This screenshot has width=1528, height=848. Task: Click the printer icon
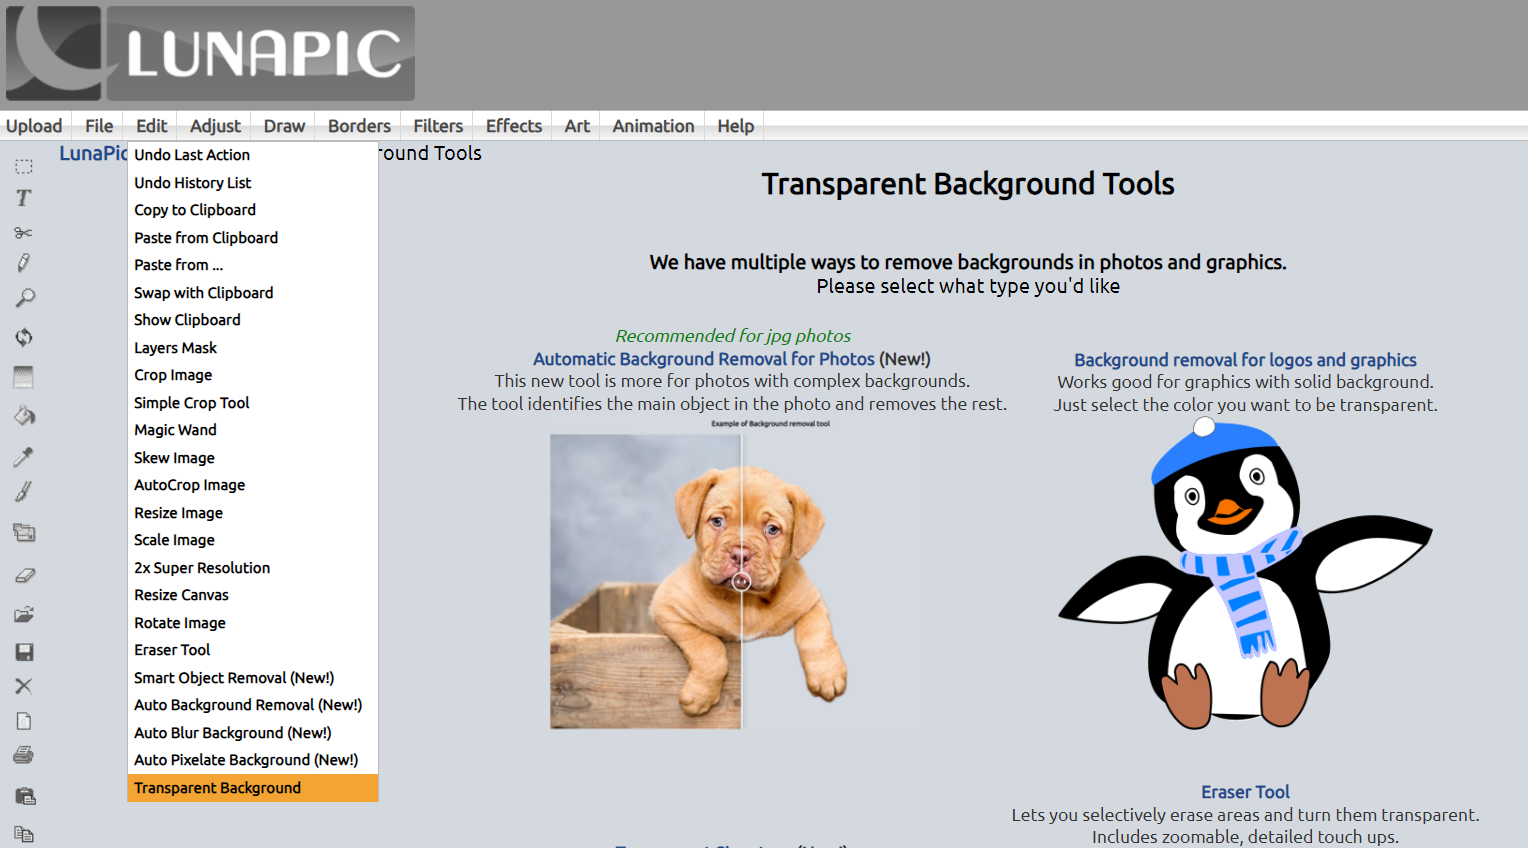[24, 755]
